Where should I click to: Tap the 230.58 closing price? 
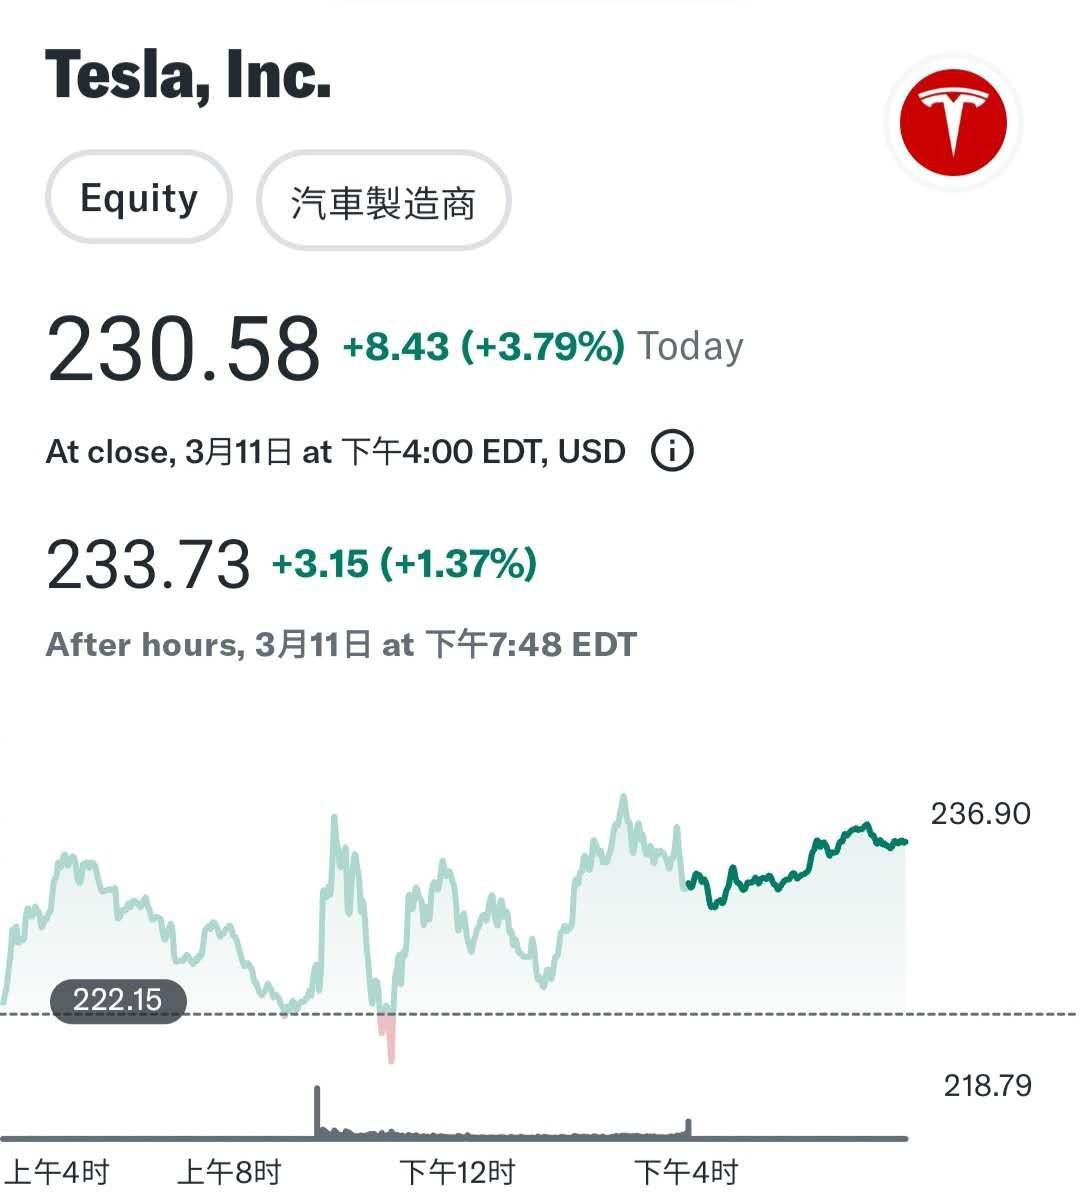click(x=183, y=349)
